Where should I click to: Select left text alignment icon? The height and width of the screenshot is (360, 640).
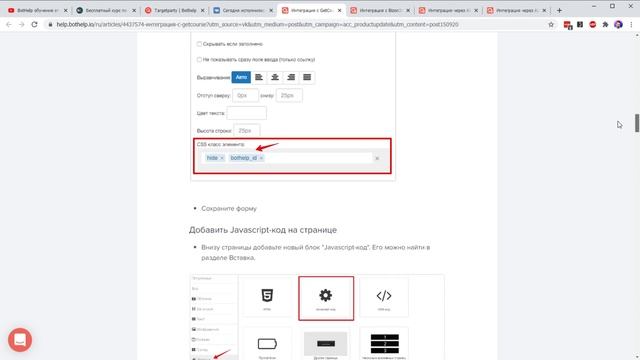click(259, 77)
